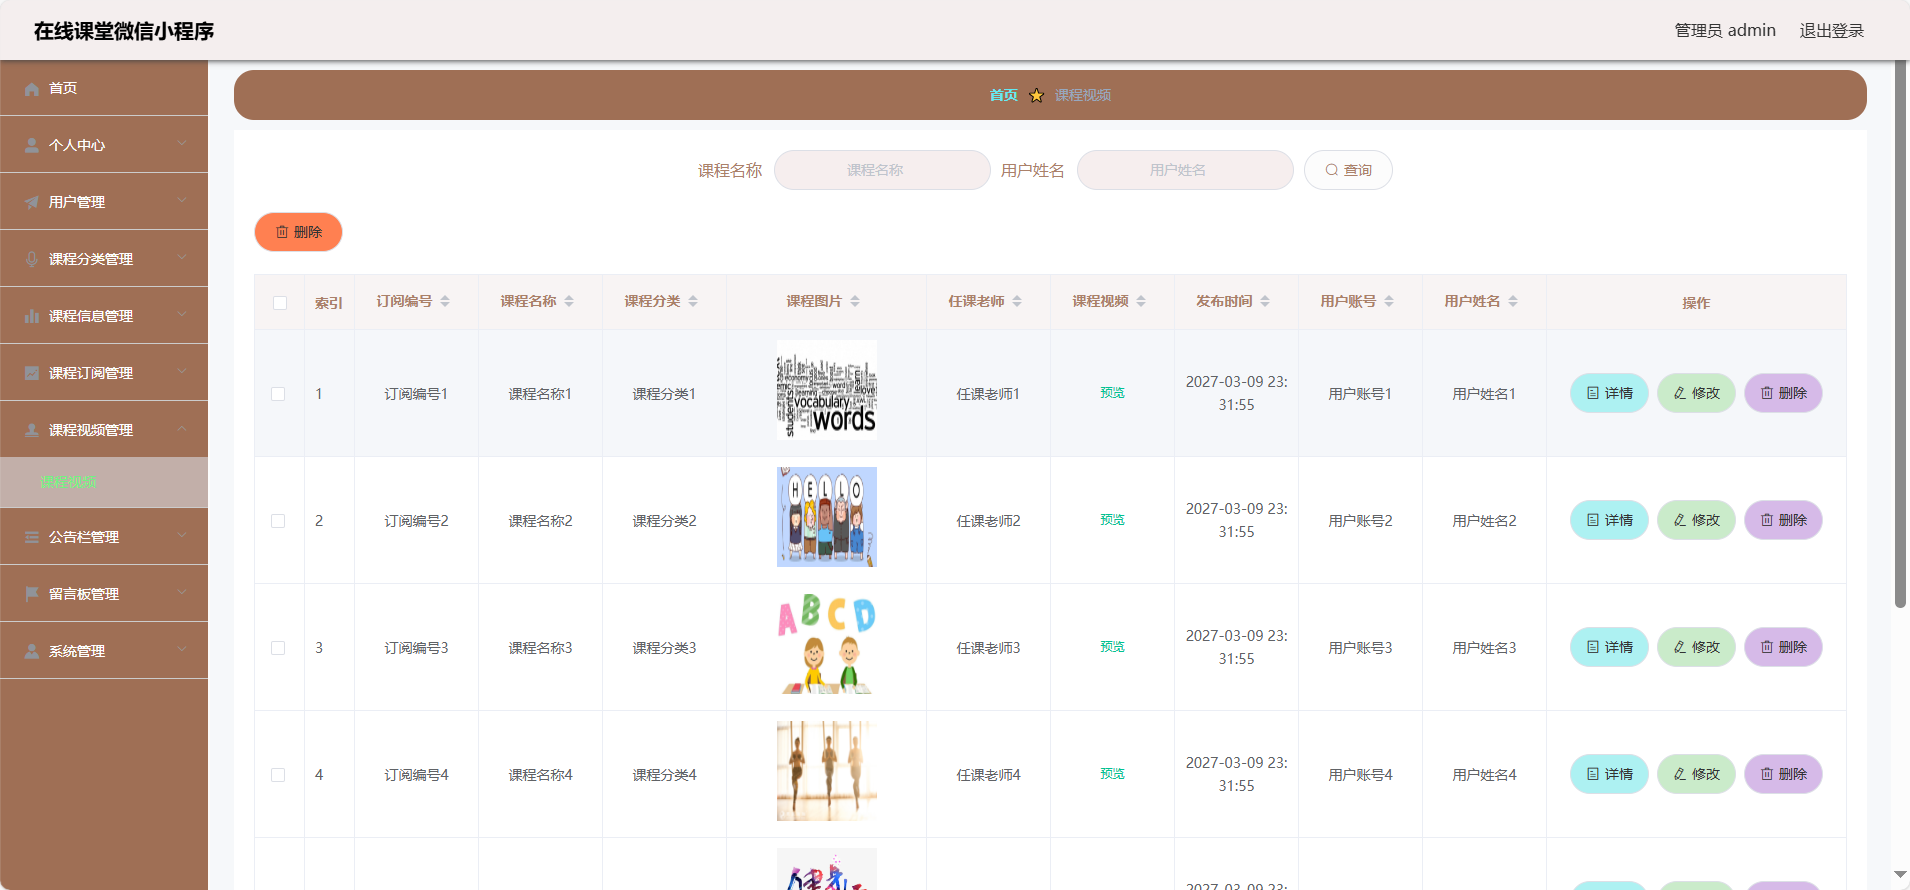Sort by 用户姓名 column arrows
This screenshot has height=890, width=1910.
point(1513,301)
